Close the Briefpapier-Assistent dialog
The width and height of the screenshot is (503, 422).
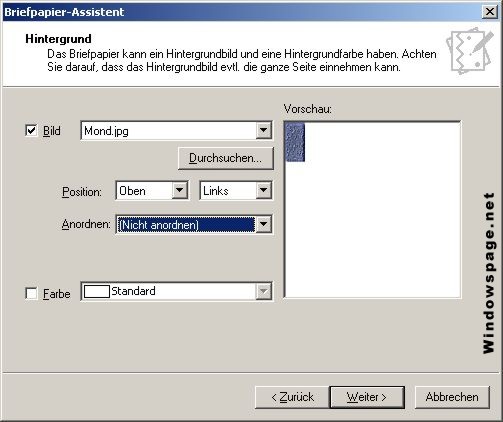pyautogui.click(x=490, y=12)
